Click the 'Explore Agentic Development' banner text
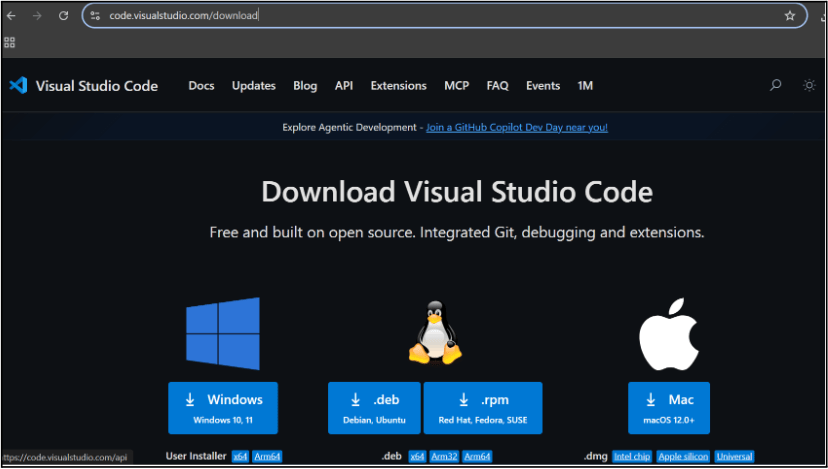Image resolution: width=828 pixels, height=469 pixels. click(x=349, y=127)
